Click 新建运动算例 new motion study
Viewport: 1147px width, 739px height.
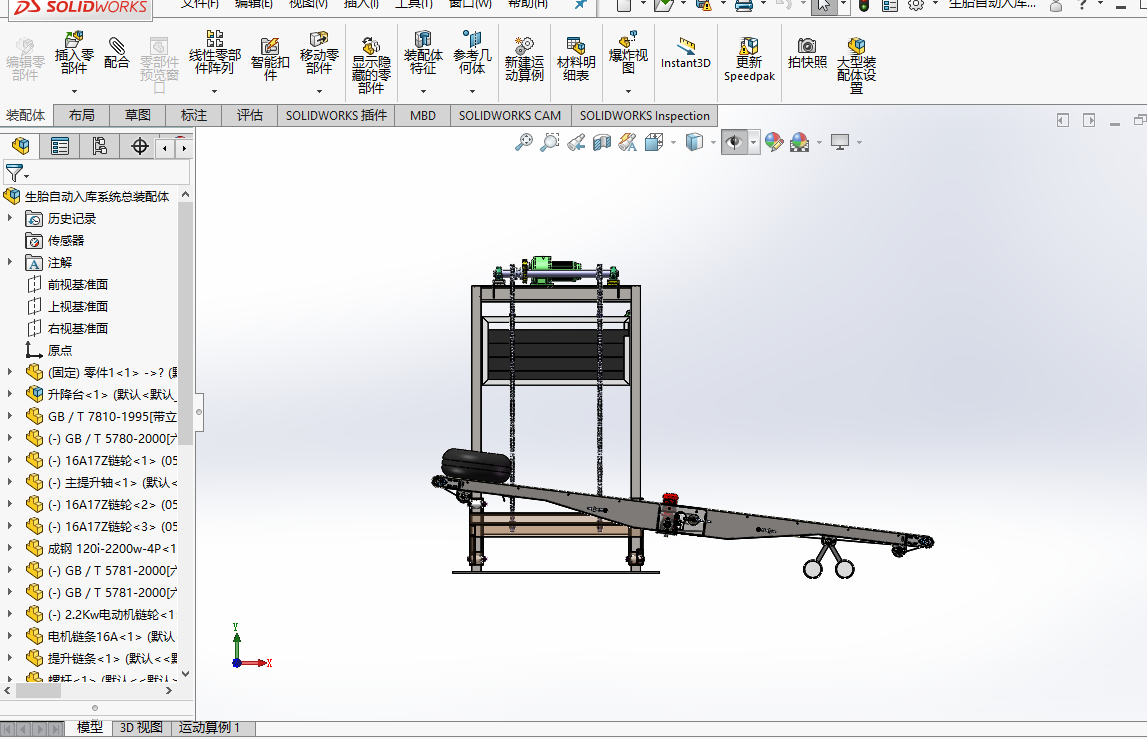pos(524,59)
